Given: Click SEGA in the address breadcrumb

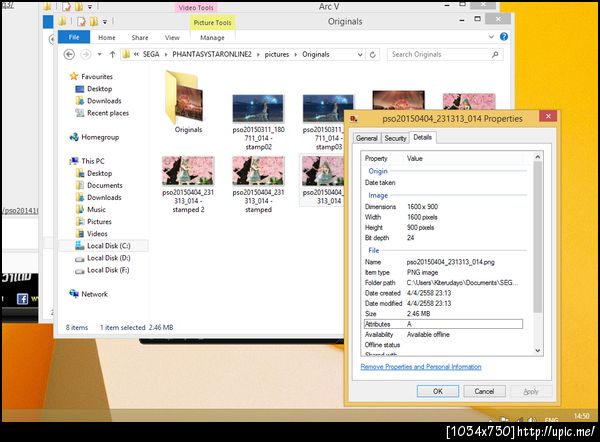Looking at the screenshot, I should pyautogui.click(x=151, y=54).
